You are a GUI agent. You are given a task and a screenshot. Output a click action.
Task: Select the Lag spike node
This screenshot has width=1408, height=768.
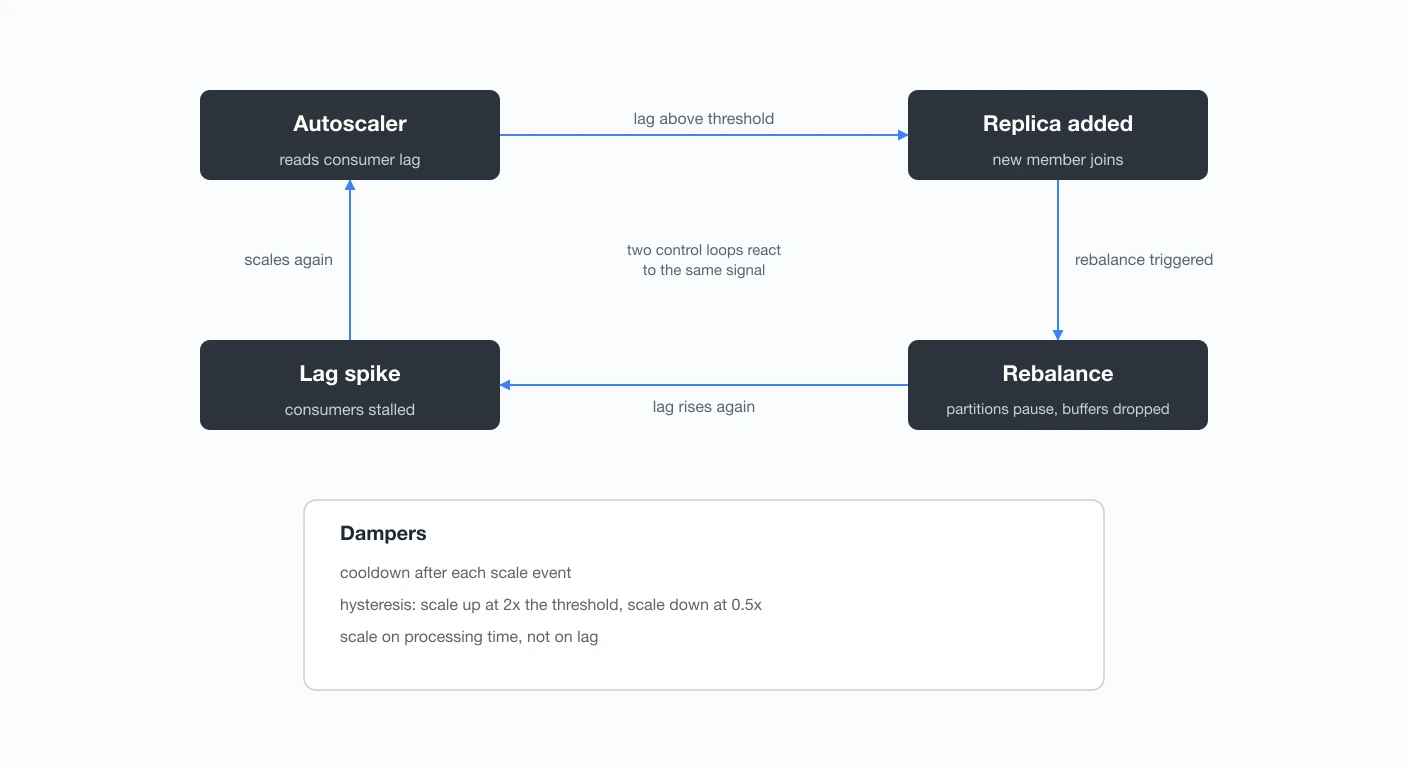tap(350, 385)
